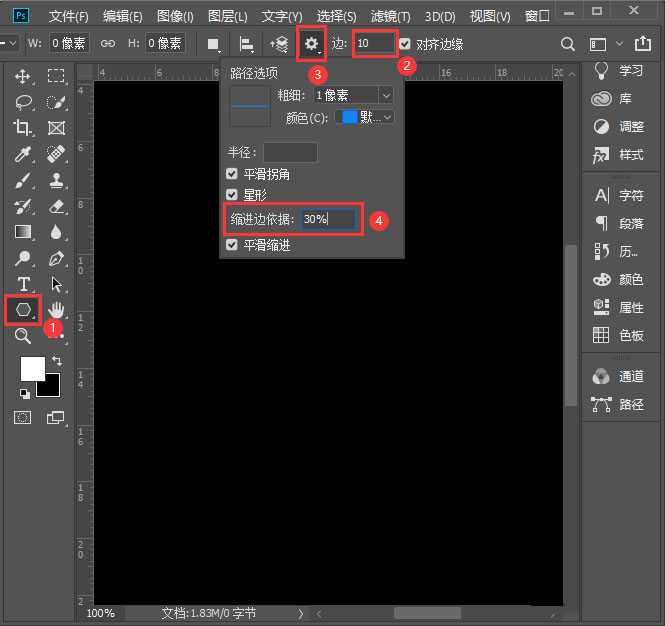Image resolution: width=665 pixels, height=626 pixels.
Task: Open the 图层(L) menu
Action: [x=229, y=17]
